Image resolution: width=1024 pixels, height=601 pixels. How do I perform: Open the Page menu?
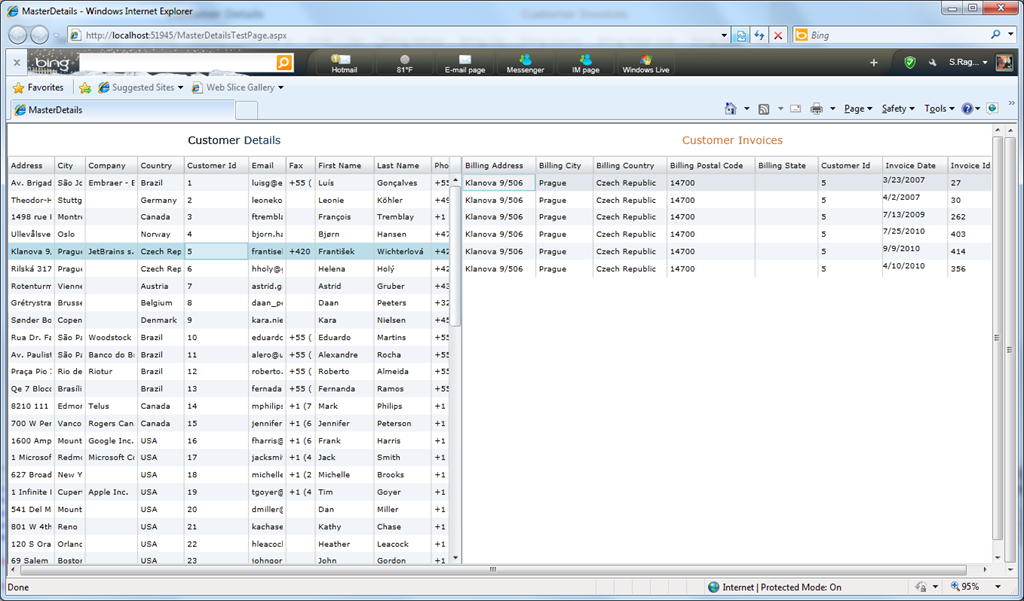858,109
